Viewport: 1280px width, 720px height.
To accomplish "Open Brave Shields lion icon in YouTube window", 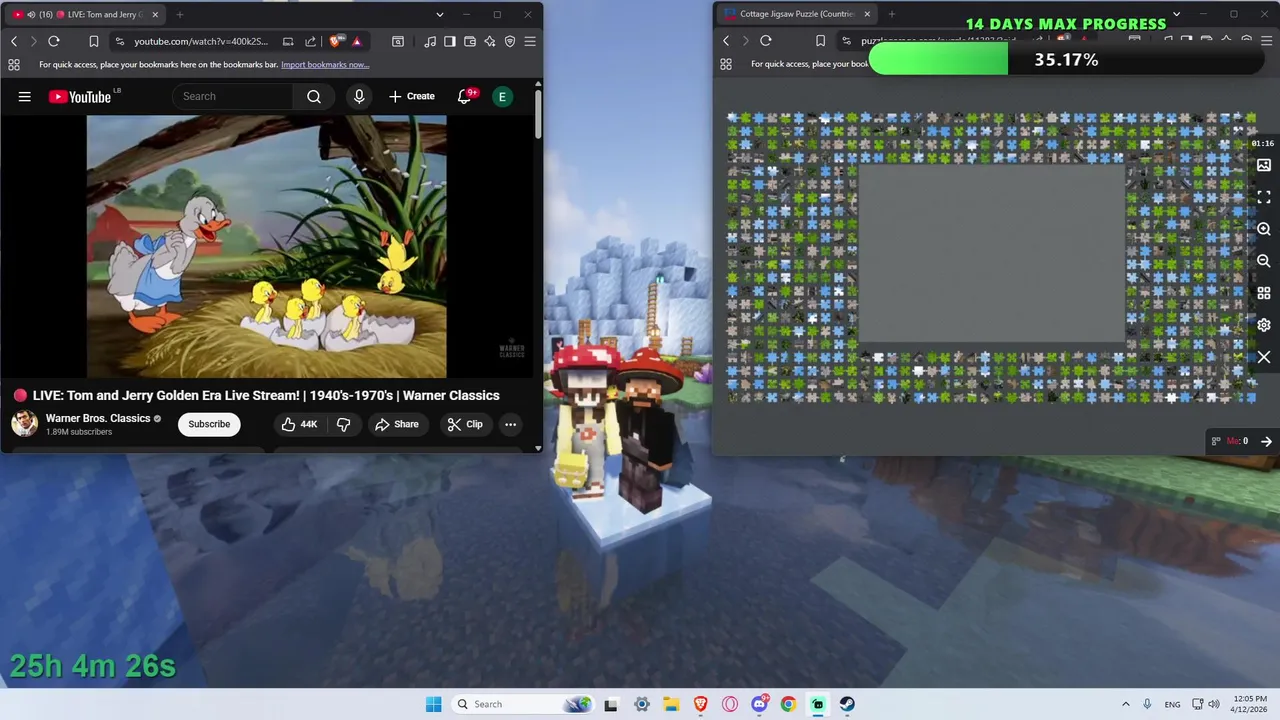I will pyautogui.click(x=335, y=41).
